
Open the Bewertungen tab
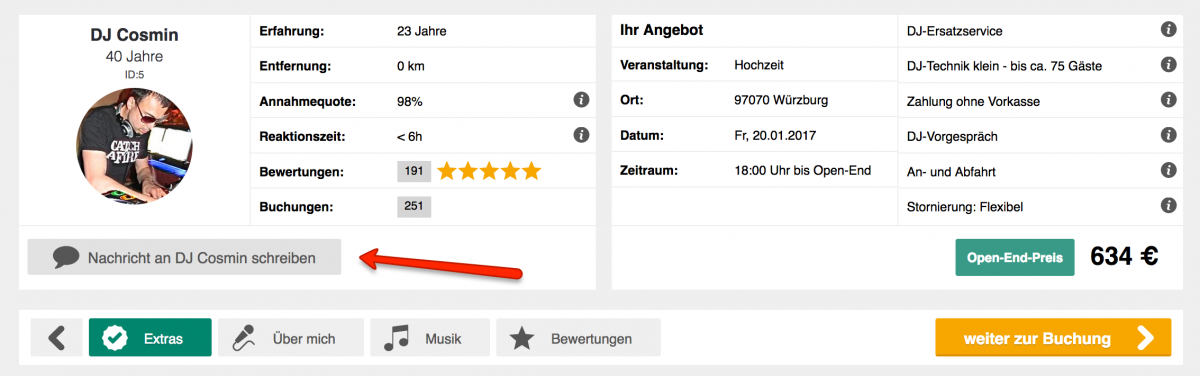[x=578, y=338]
